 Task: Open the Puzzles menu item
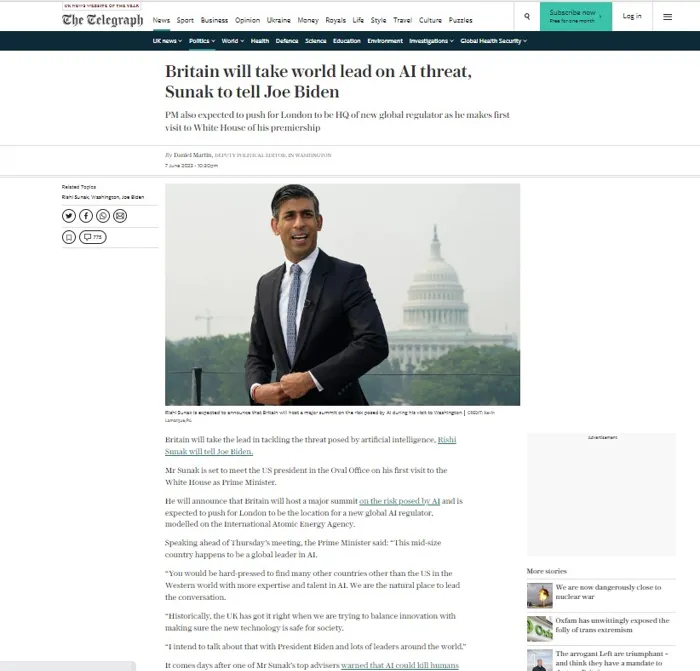point(460,20)
